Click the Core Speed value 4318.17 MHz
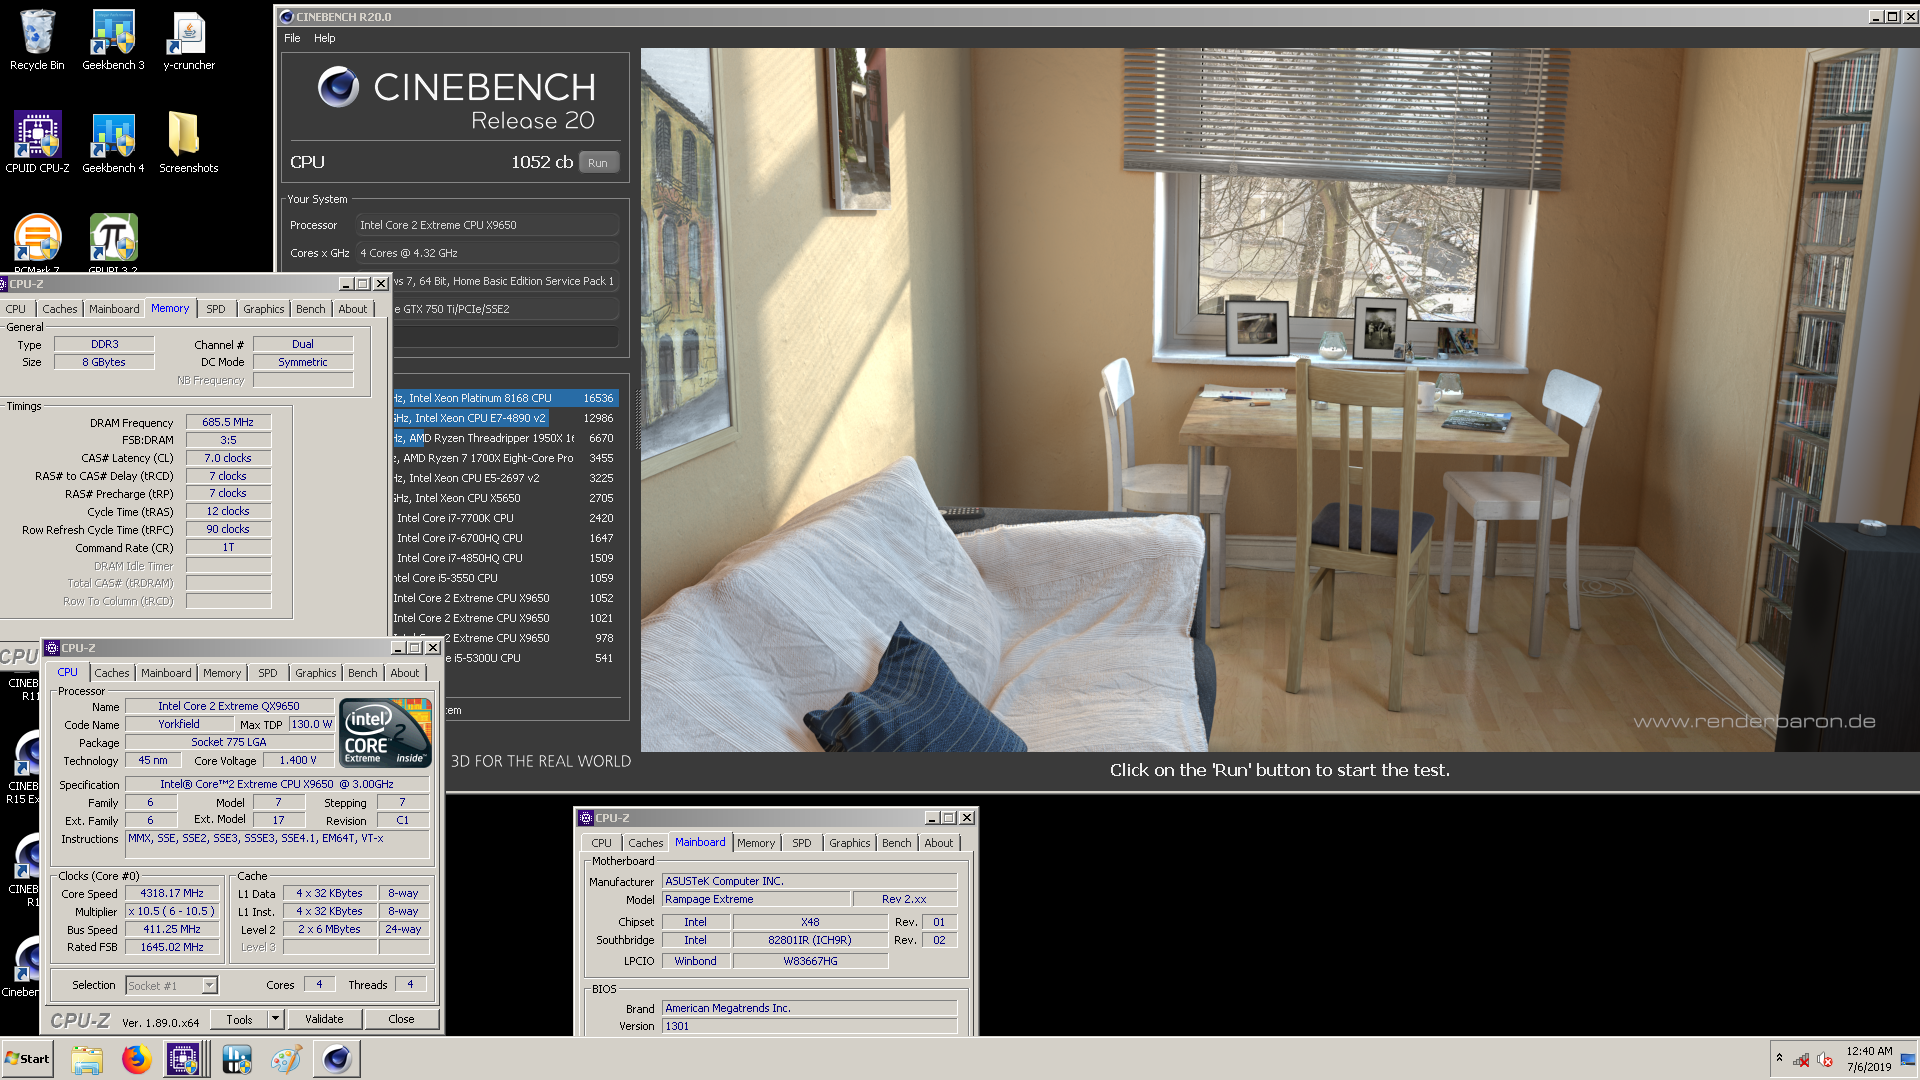 (172, 894)
